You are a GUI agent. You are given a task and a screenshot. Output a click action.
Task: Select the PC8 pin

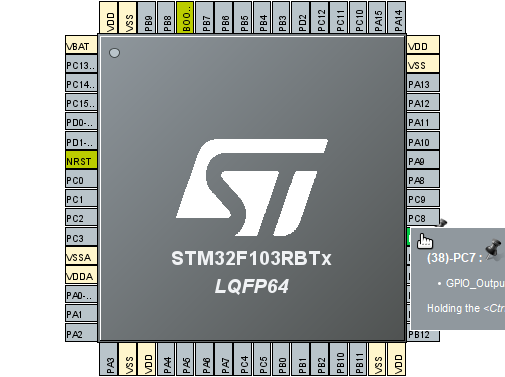pyautogui.click(x=423, y=217)
